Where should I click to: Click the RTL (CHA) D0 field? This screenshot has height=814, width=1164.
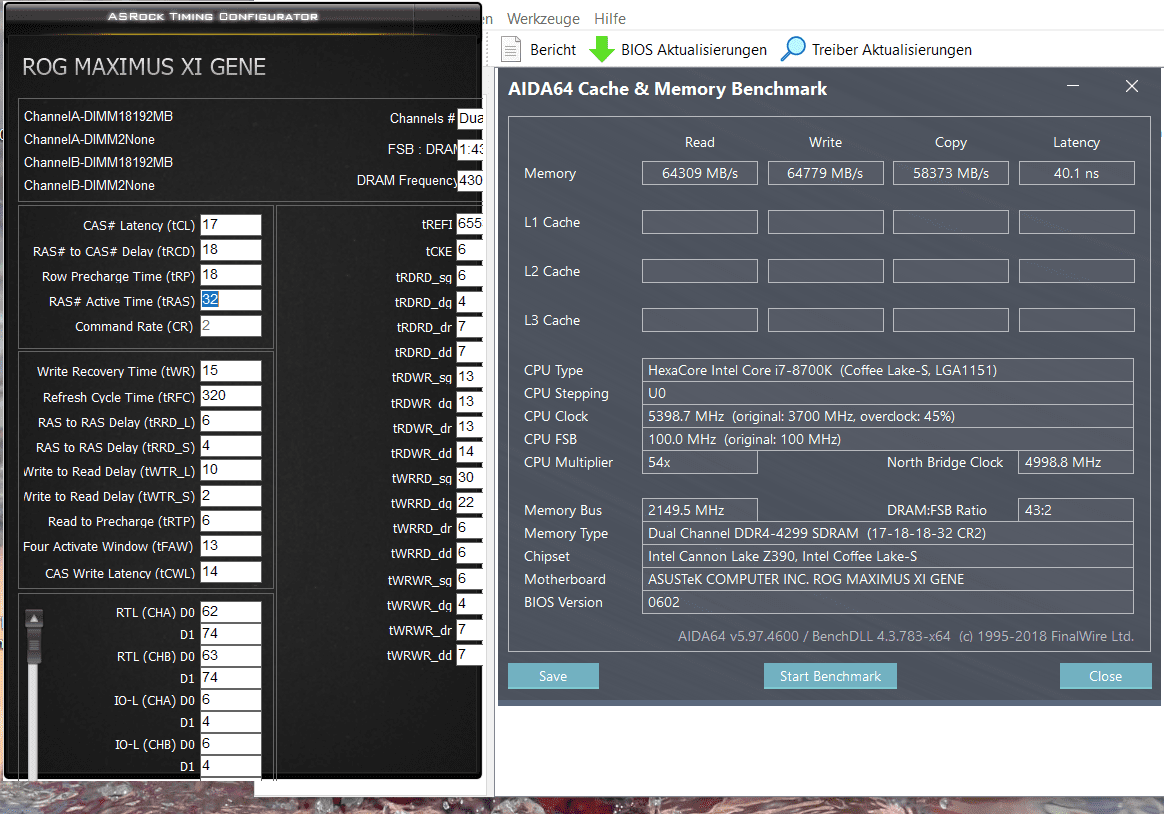pos(231,612)
